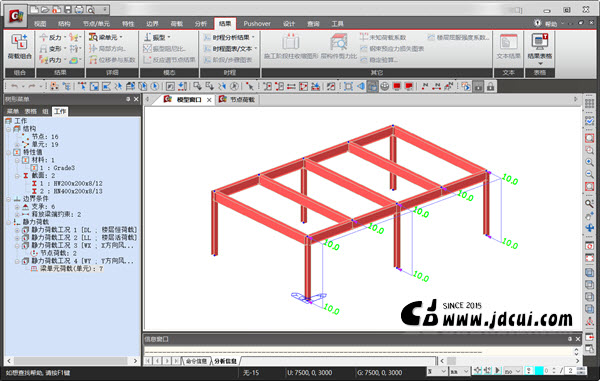The height and width of the screenshot is (381, 600).
Task: Collapse the 截面: 2 tree node
Action: coord(18,176)
